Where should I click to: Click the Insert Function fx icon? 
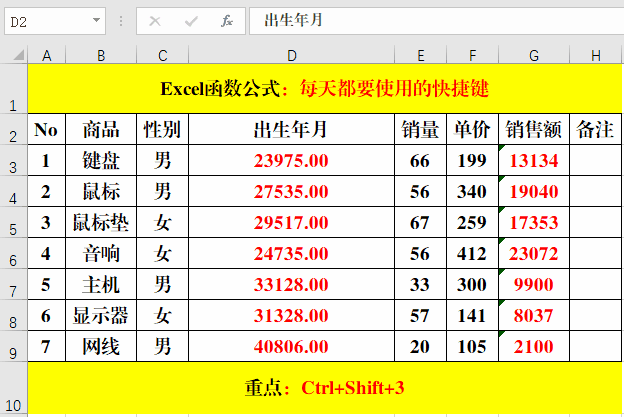tap(227, 20)
